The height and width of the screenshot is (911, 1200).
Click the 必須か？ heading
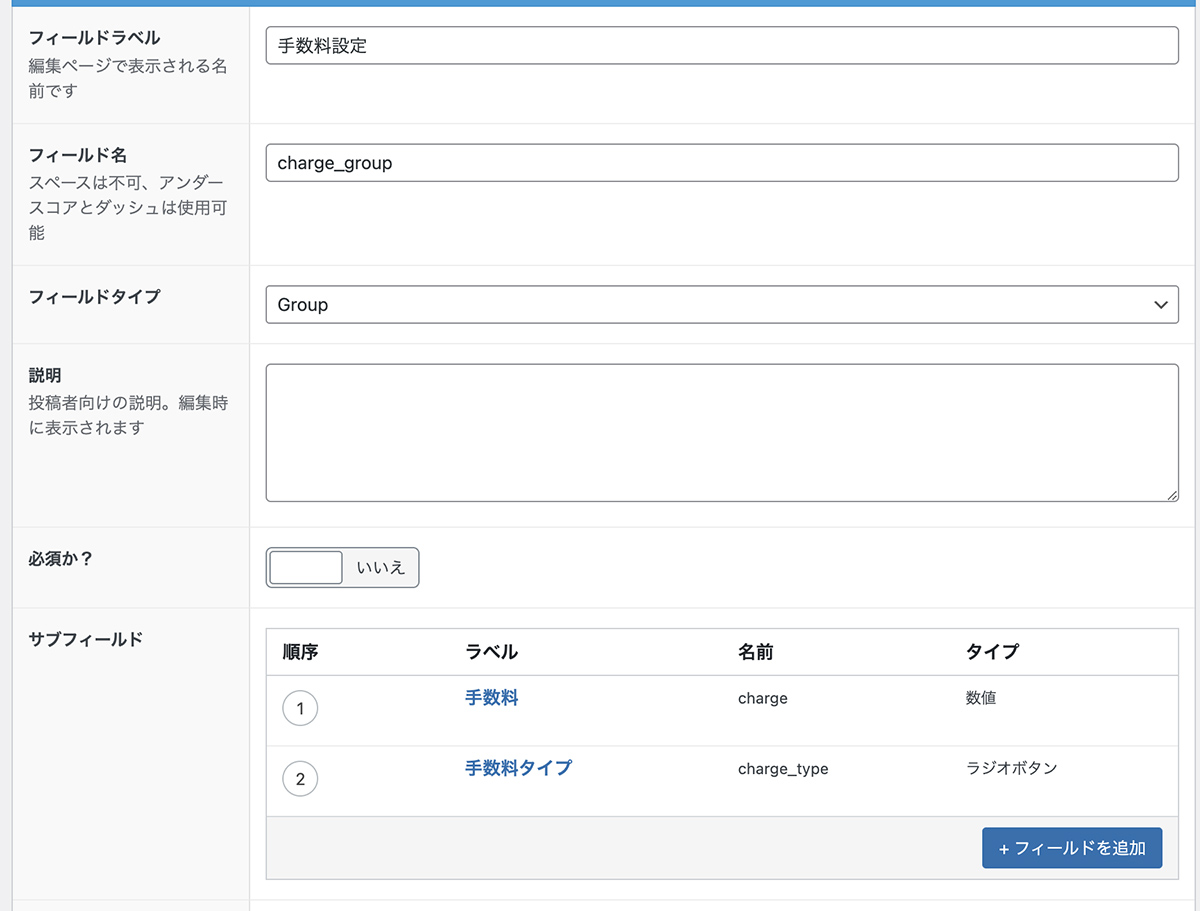tap(61, 558)
